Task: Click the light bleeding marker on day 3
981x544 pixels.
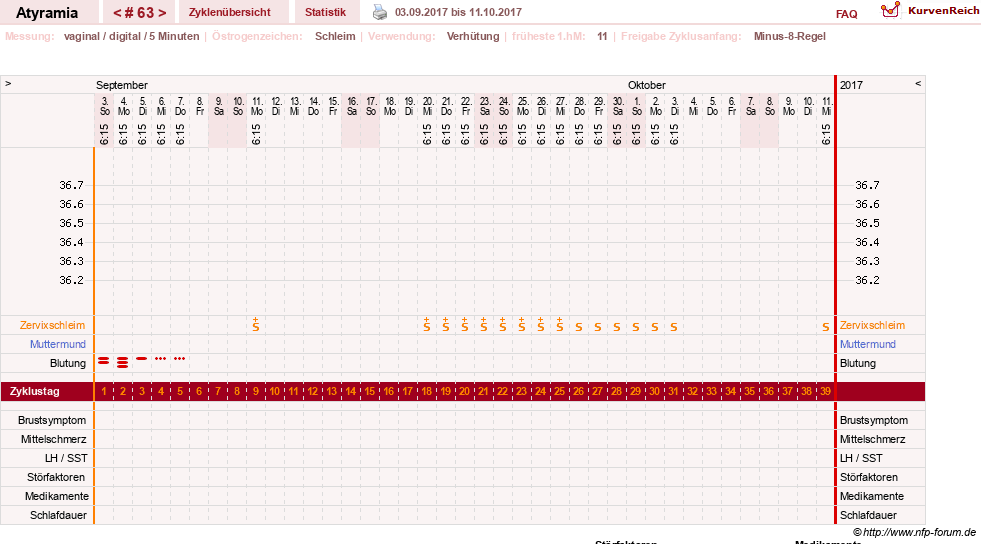Action: [x=142, y=358]
